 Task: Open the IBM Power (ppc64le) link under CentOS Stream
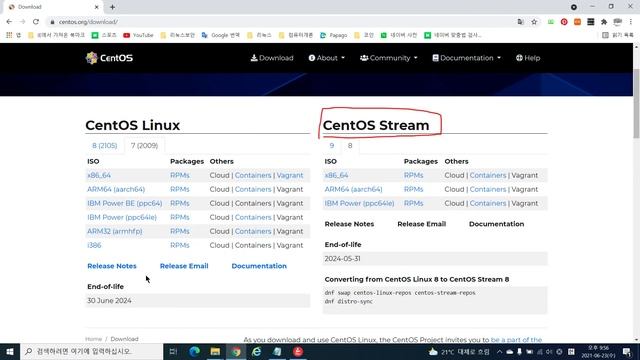pos(359,203)
